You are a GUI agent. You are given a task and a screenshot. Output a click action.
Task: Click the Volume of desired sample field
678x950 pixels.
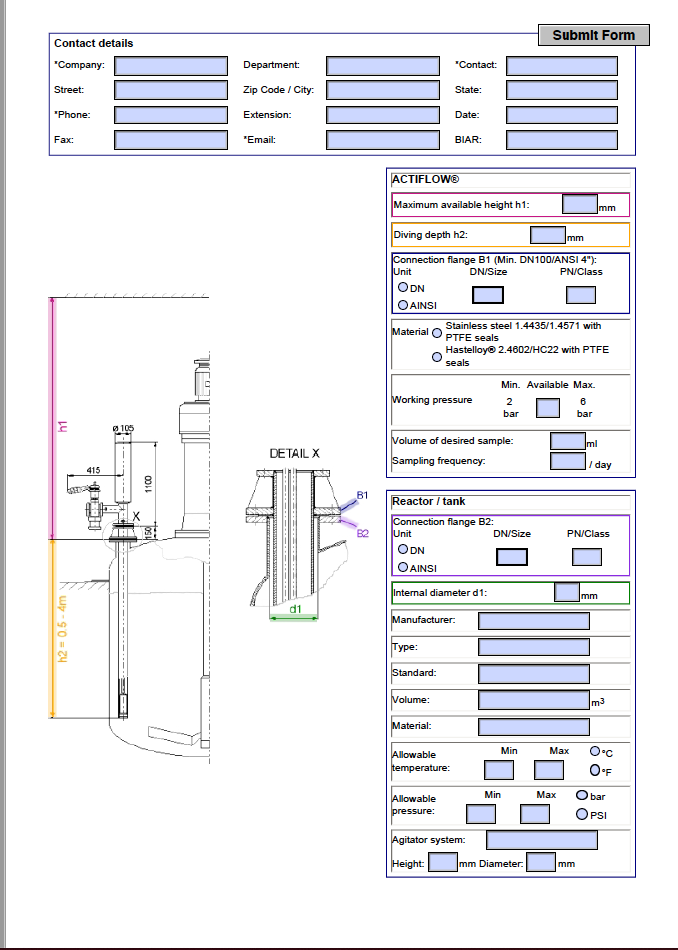[x=568, y=441]
